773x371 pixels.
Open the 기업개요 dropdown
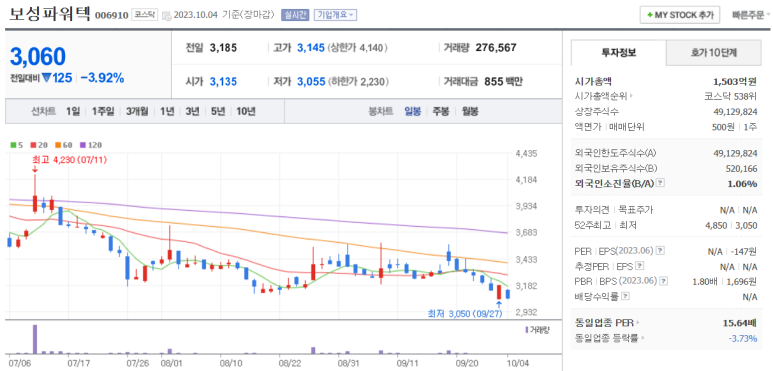(x=335, y=15)
